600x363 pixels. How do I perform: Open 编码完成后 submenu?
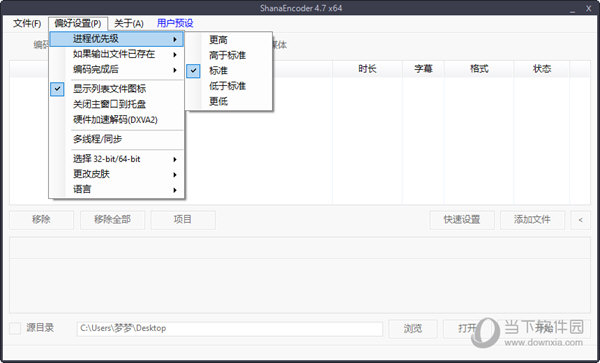(117, 70)
